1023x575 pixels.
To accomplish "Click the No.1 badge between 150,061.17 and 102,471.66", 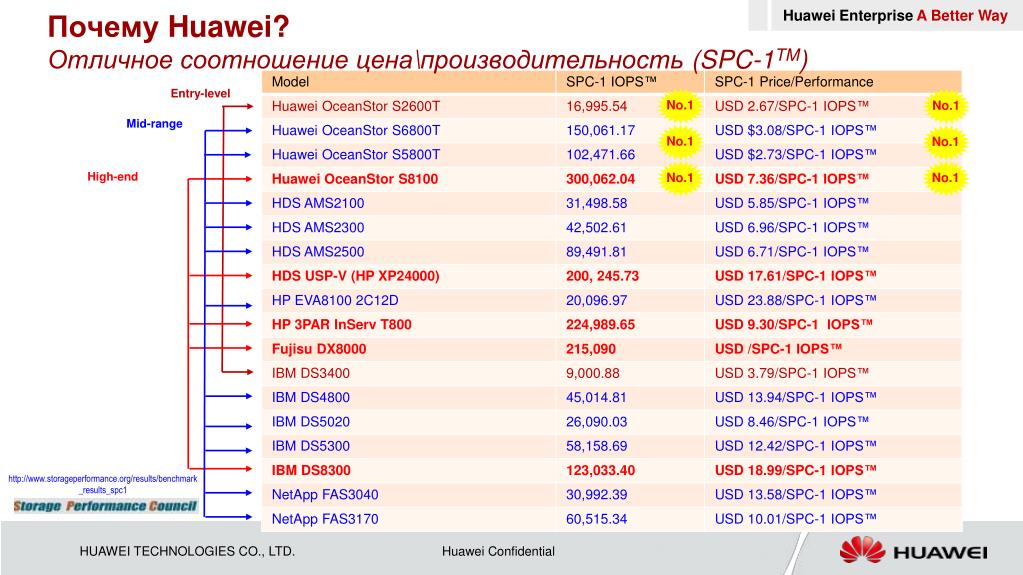I will 679,142.
